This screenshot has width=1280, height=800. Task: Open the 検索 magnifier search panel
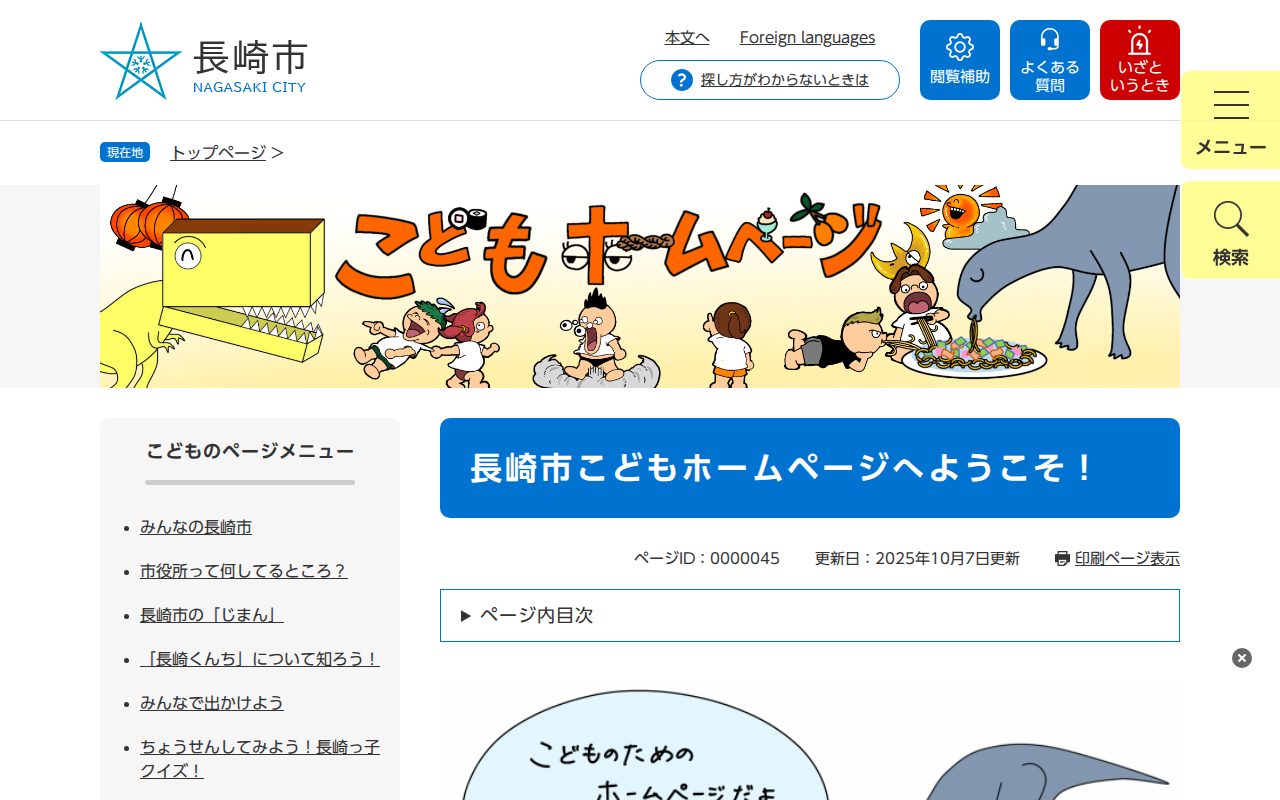pyautogui.click(x=1231, y=231)
